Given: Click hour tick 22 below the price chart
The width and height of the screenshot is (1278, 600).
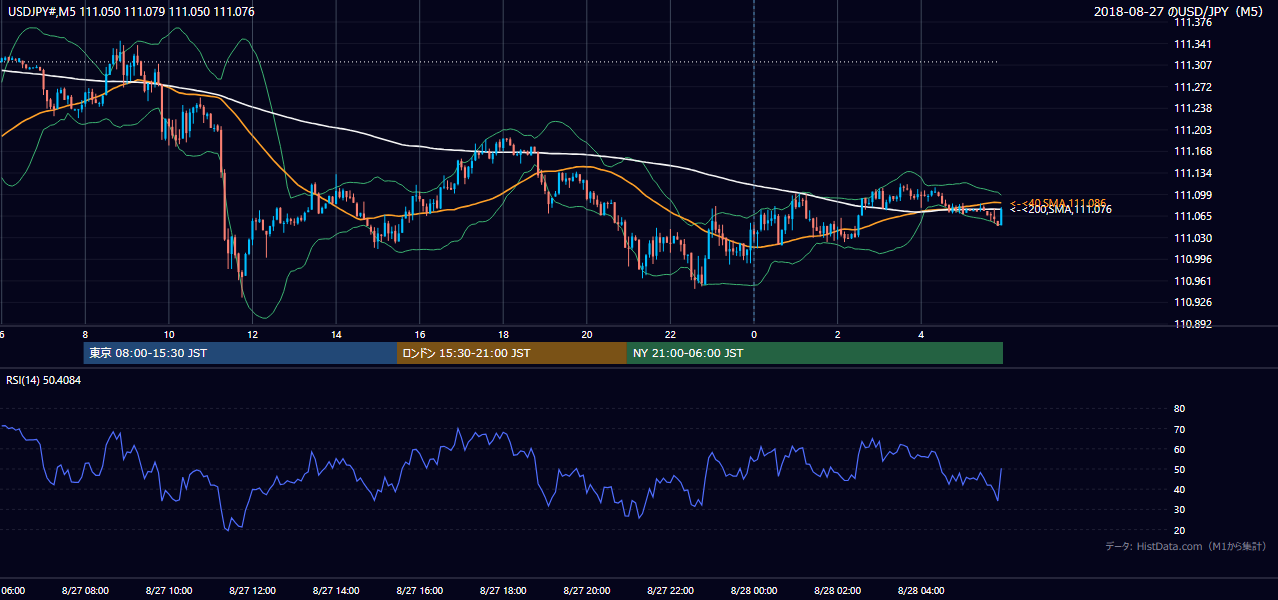Looking at the screenshot, I should 670,335.
